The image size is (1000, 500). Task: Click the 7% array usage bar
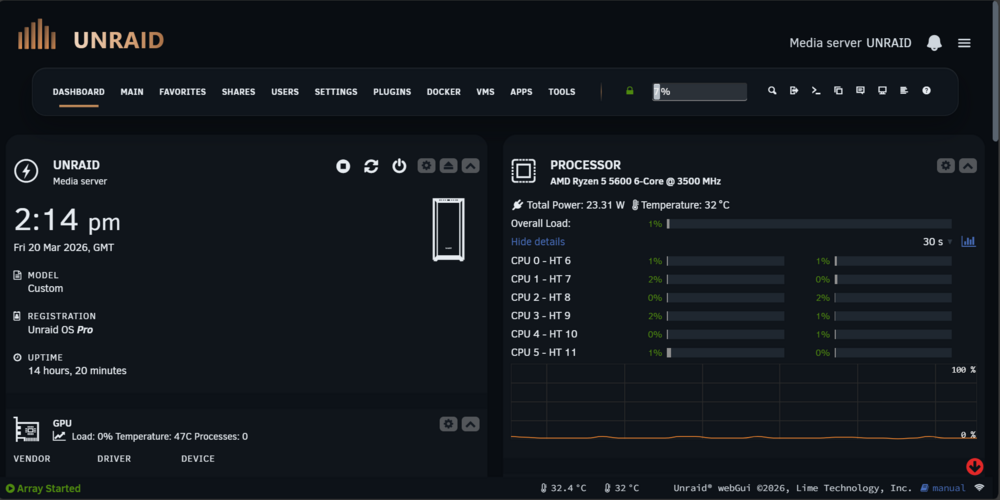tap(700, 91)
